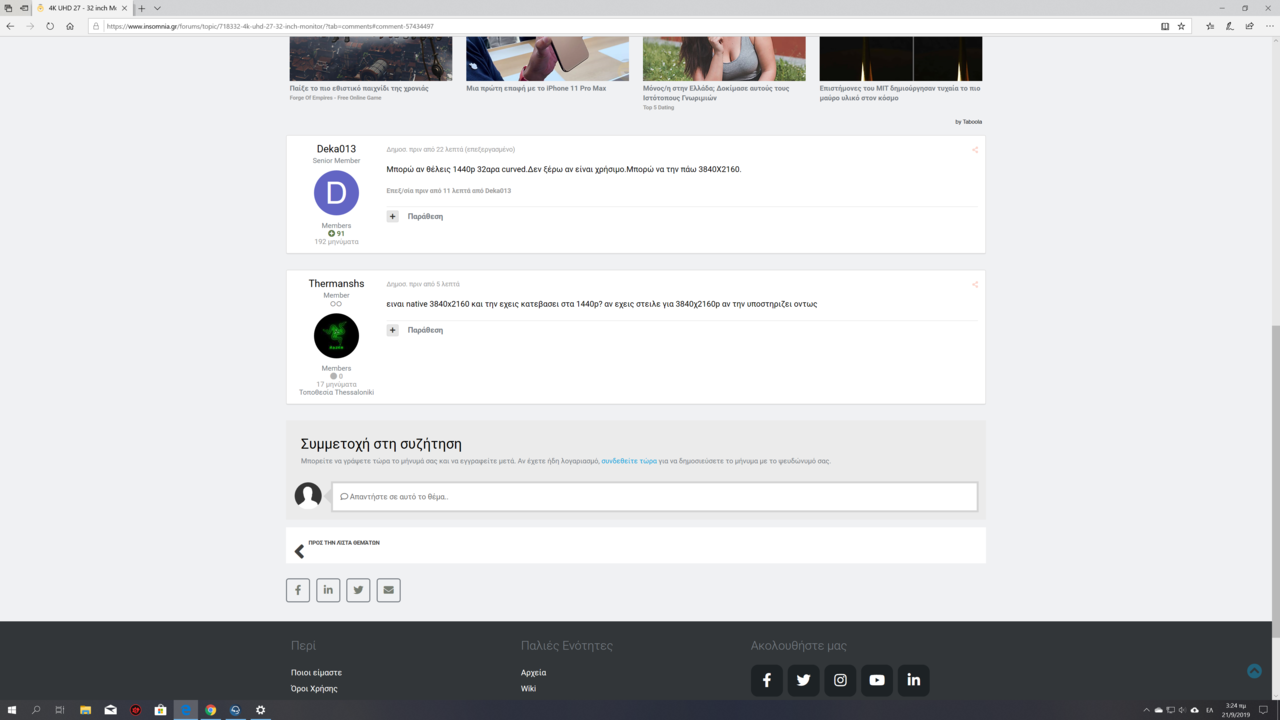Share this page using the share icon
The height and width of the screenshot is (720, 1280).
pyautogui.click(x=1249, y=26)
